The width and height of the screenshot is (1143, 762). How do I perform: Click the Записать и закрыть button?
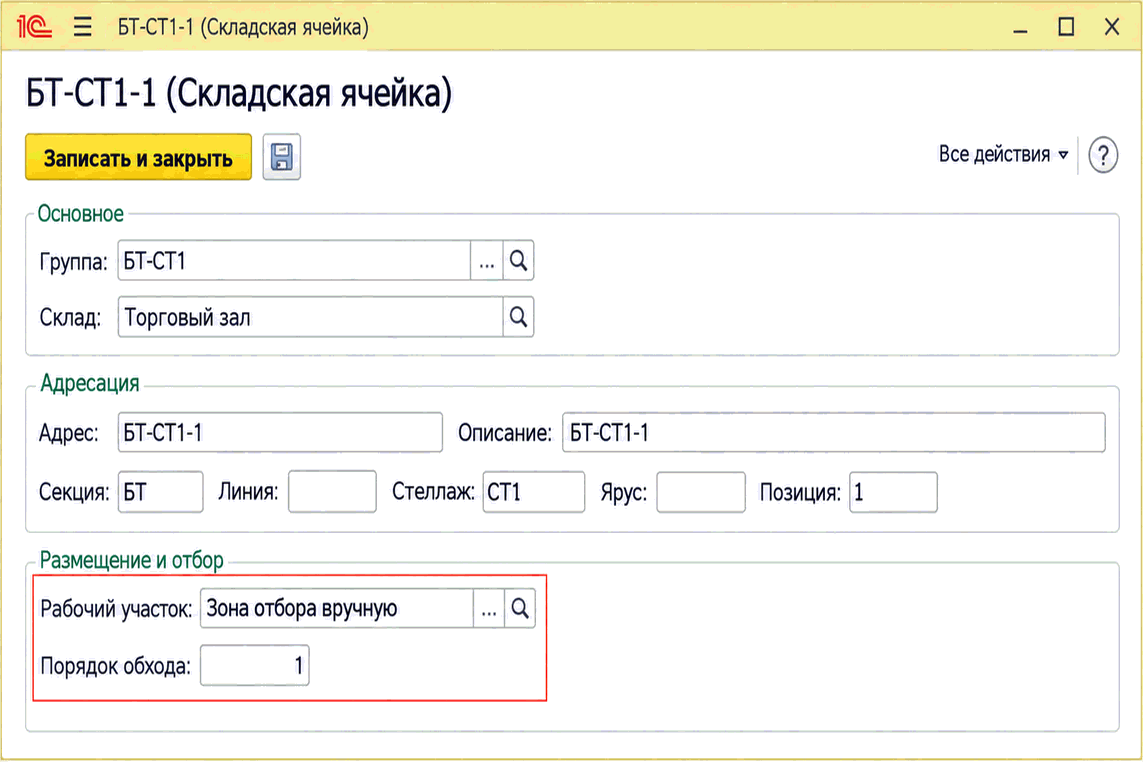139,157
